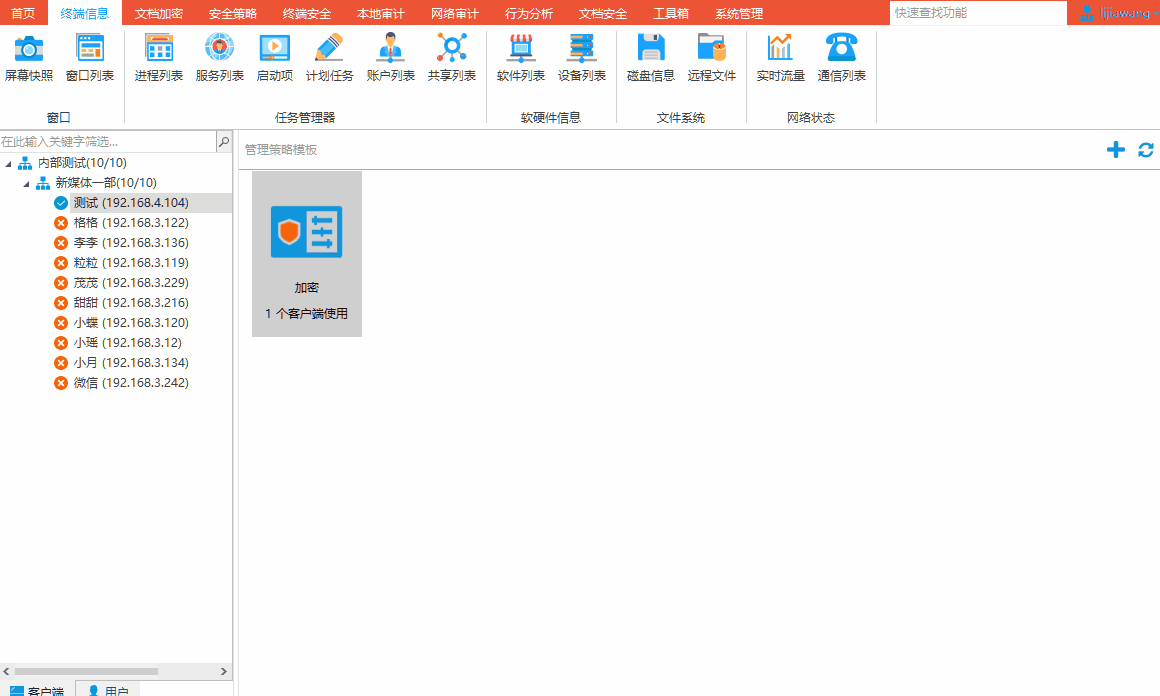Open the 进程列表 process list
Screen dimensions: 1160x696
(x=159, y=48)
